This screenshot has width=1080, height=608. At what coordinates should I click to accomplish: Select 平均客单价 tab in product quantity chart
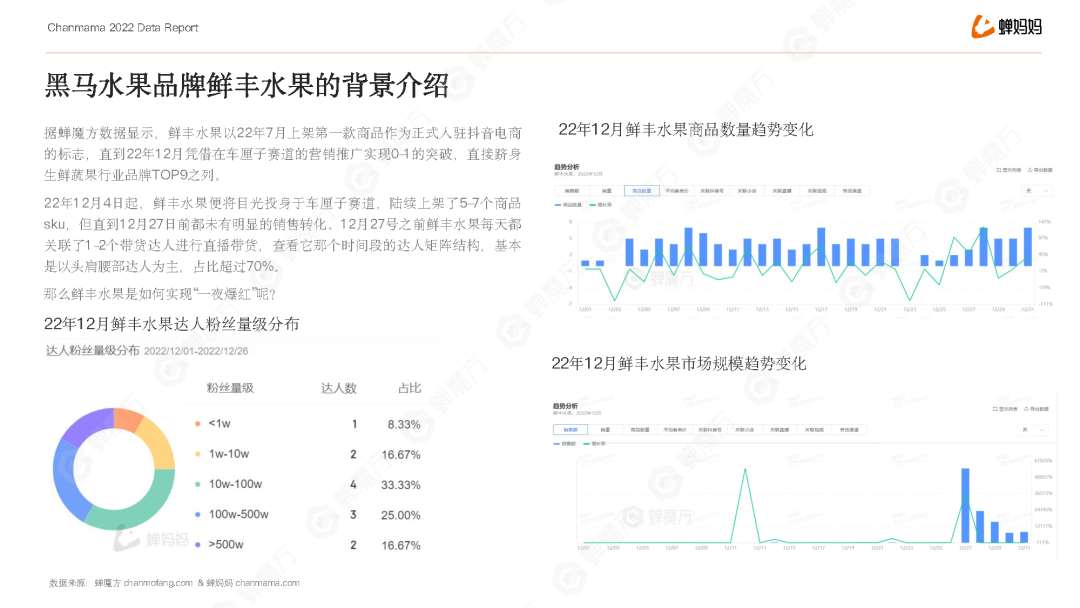click(x=677, y=191)
